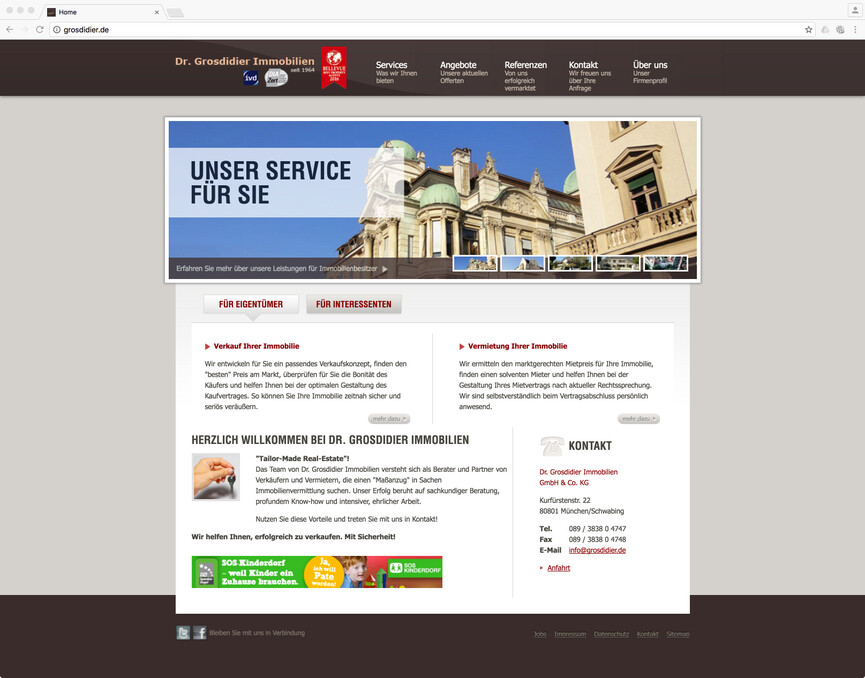
Task: Click the red Bellevue award badge
Action: click(334, 68)
